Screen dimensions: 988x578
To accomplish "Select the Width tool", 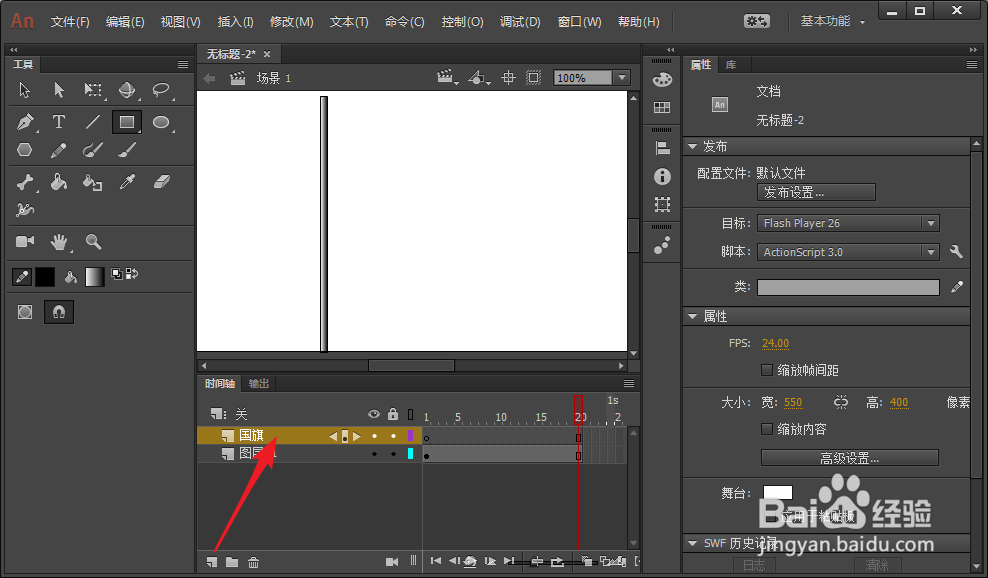I will (25, 209).
